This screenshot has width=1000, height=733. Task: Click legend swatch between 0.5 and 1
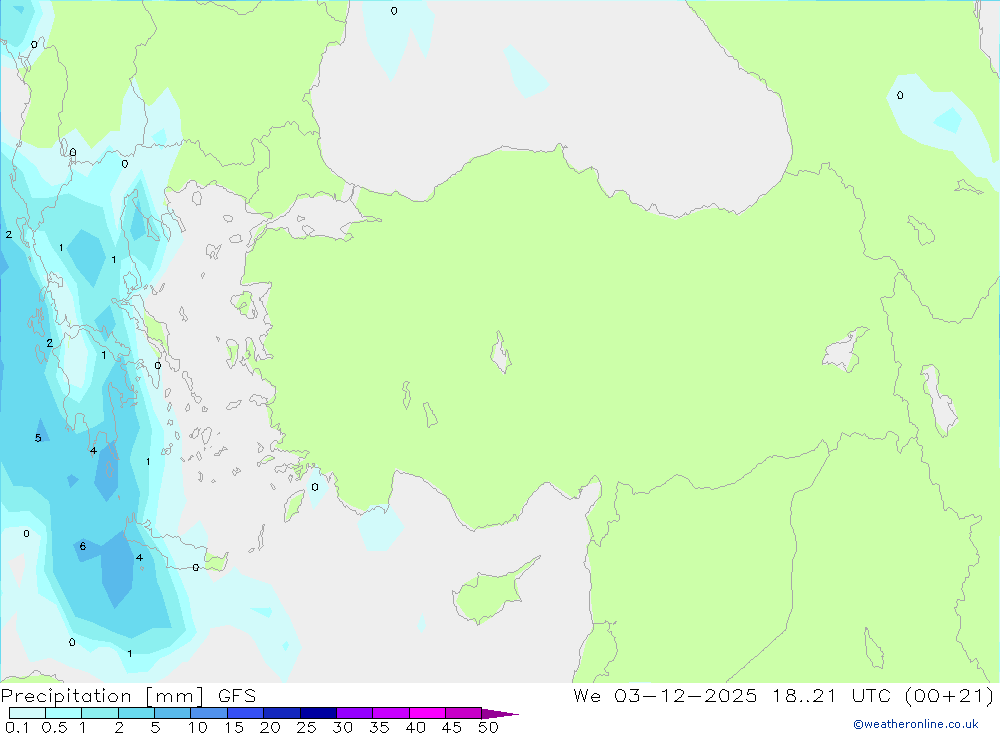tap(63, 713)
